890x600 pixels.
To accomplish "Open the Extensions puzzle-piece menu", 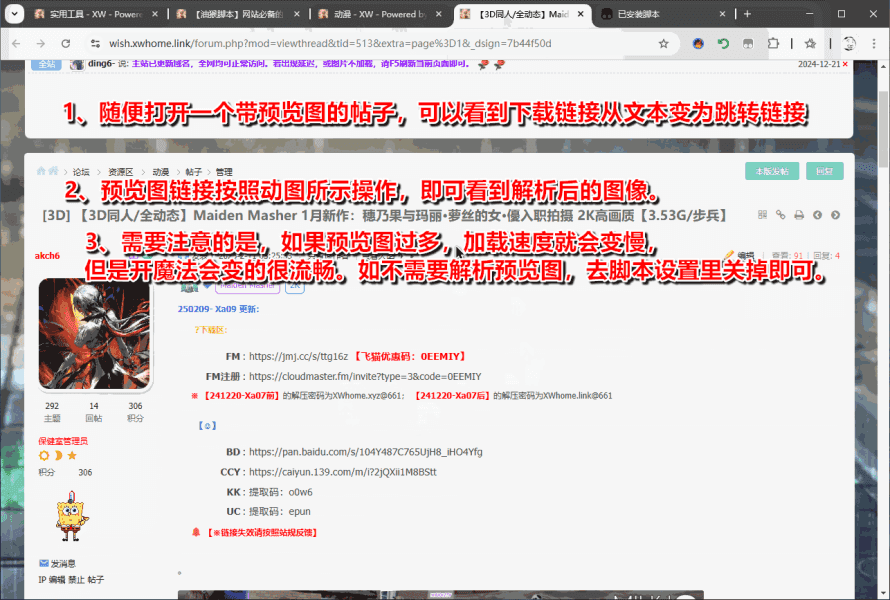I will [773, 44].
